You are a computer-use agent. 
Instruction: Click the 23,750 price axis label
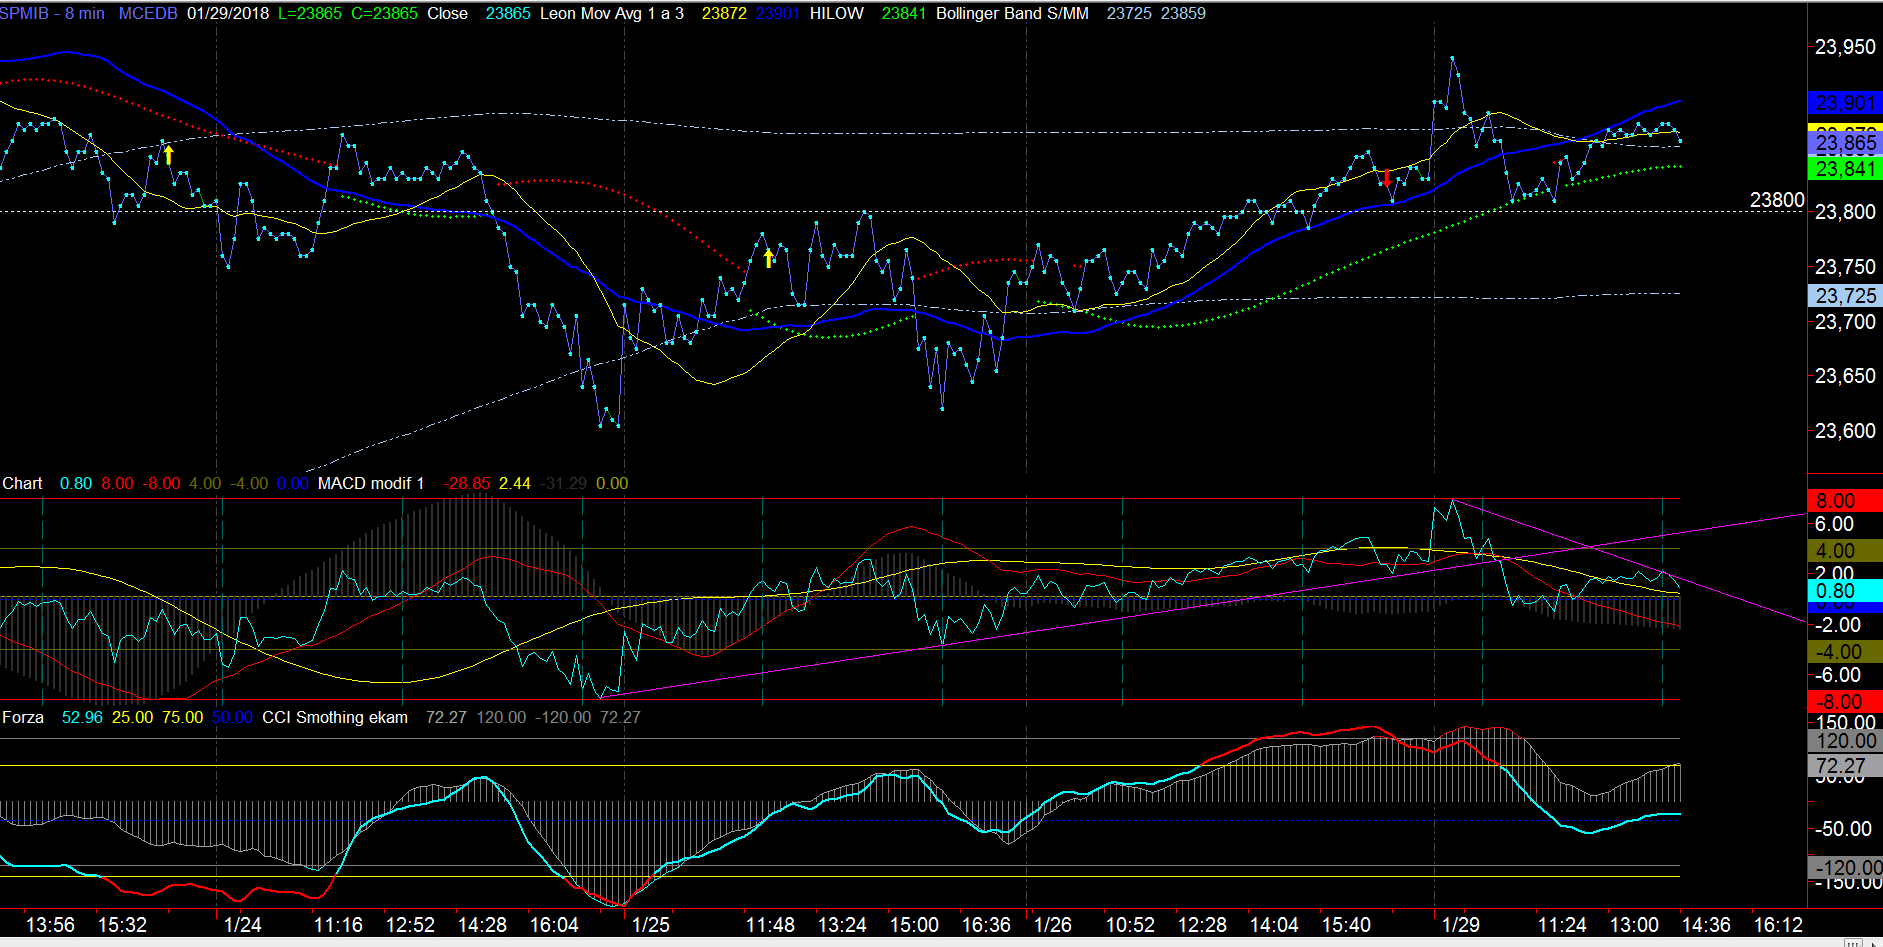click(x=1845, y=267)
